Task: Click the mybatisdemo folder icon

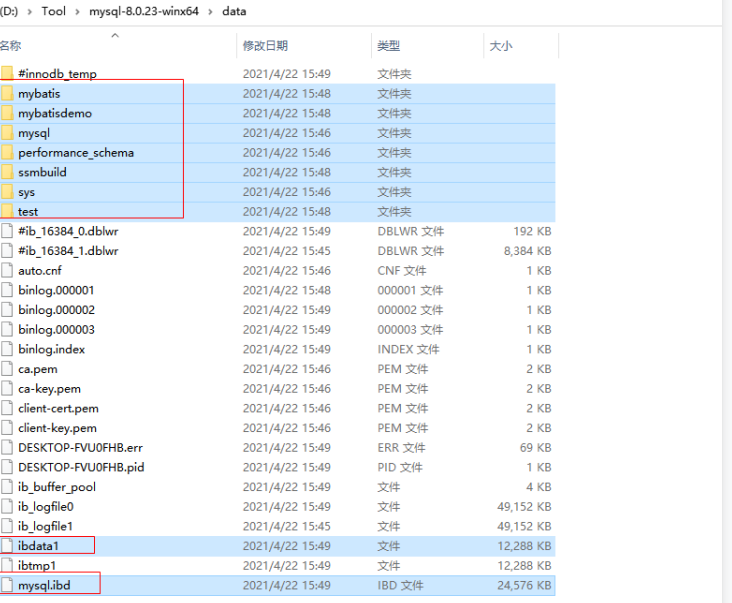Action: click(7, 113)
